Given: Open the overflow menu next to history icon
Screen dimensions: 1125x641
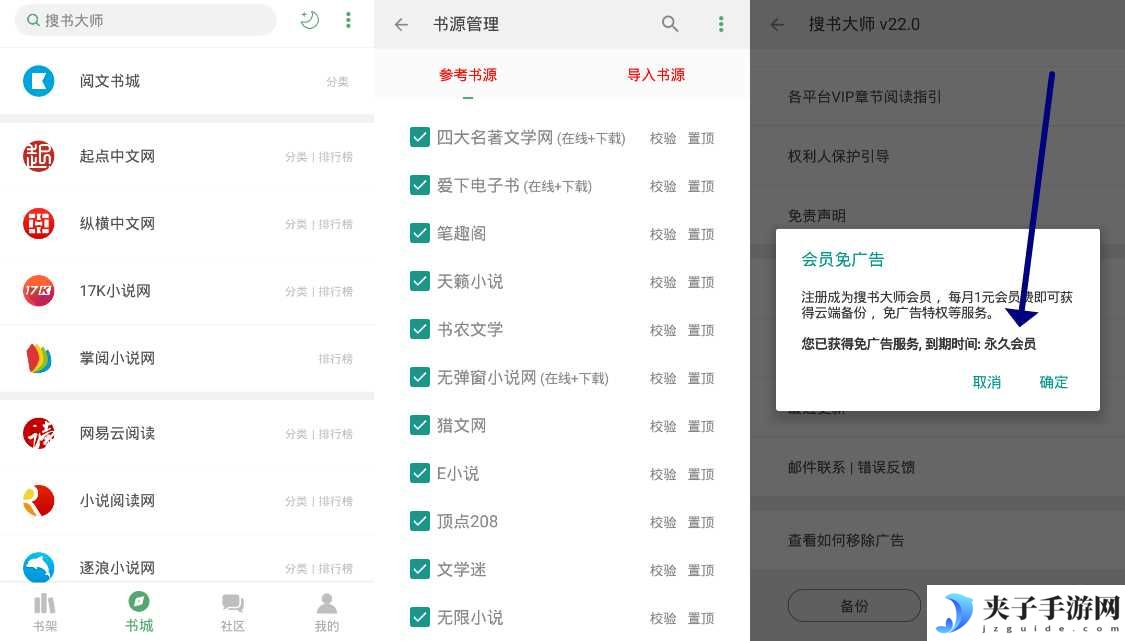Looking at the screenshot, I should point(348,20).
